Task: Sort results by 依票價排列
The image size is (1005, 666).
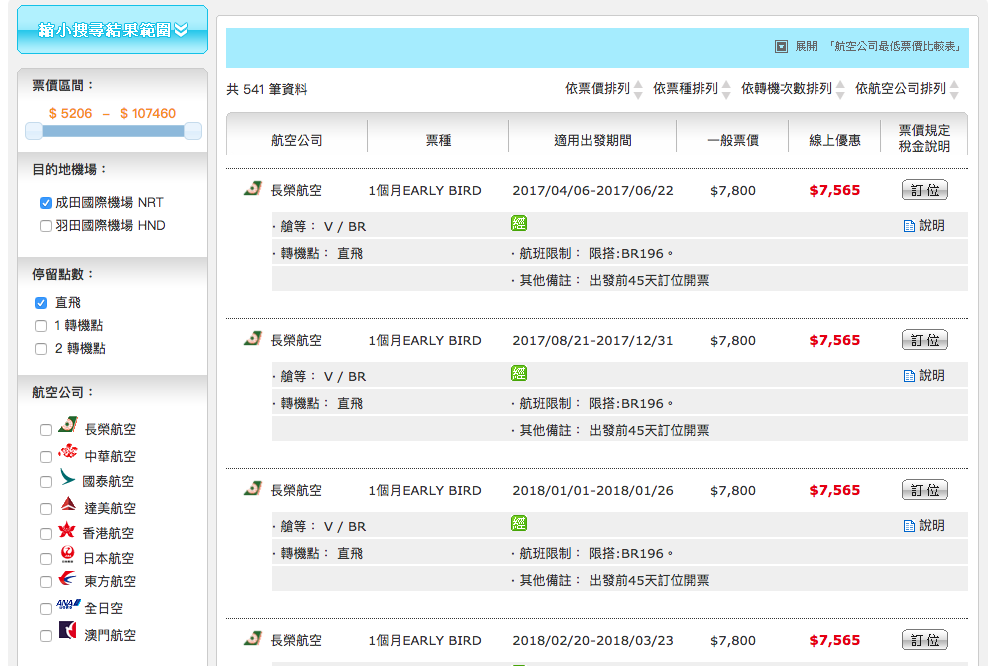Action: coord(603,89)
